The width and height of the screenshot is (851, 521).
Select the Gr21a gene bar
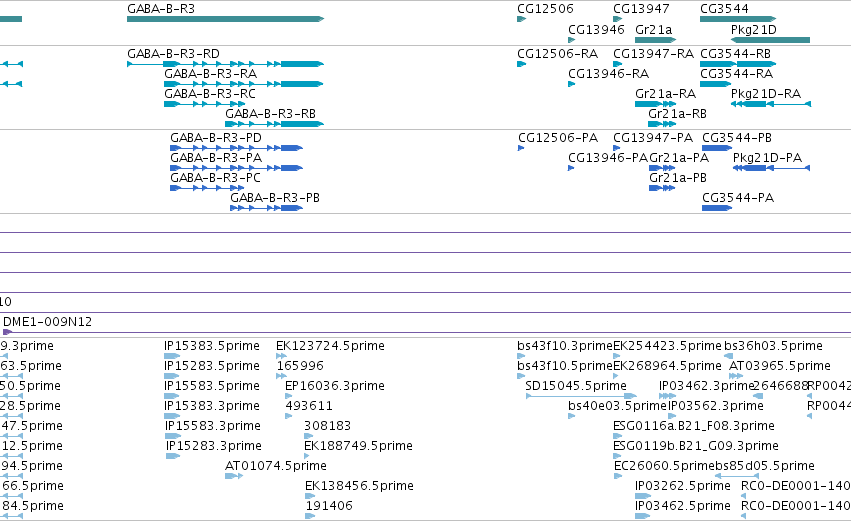(x=656, y=40)
